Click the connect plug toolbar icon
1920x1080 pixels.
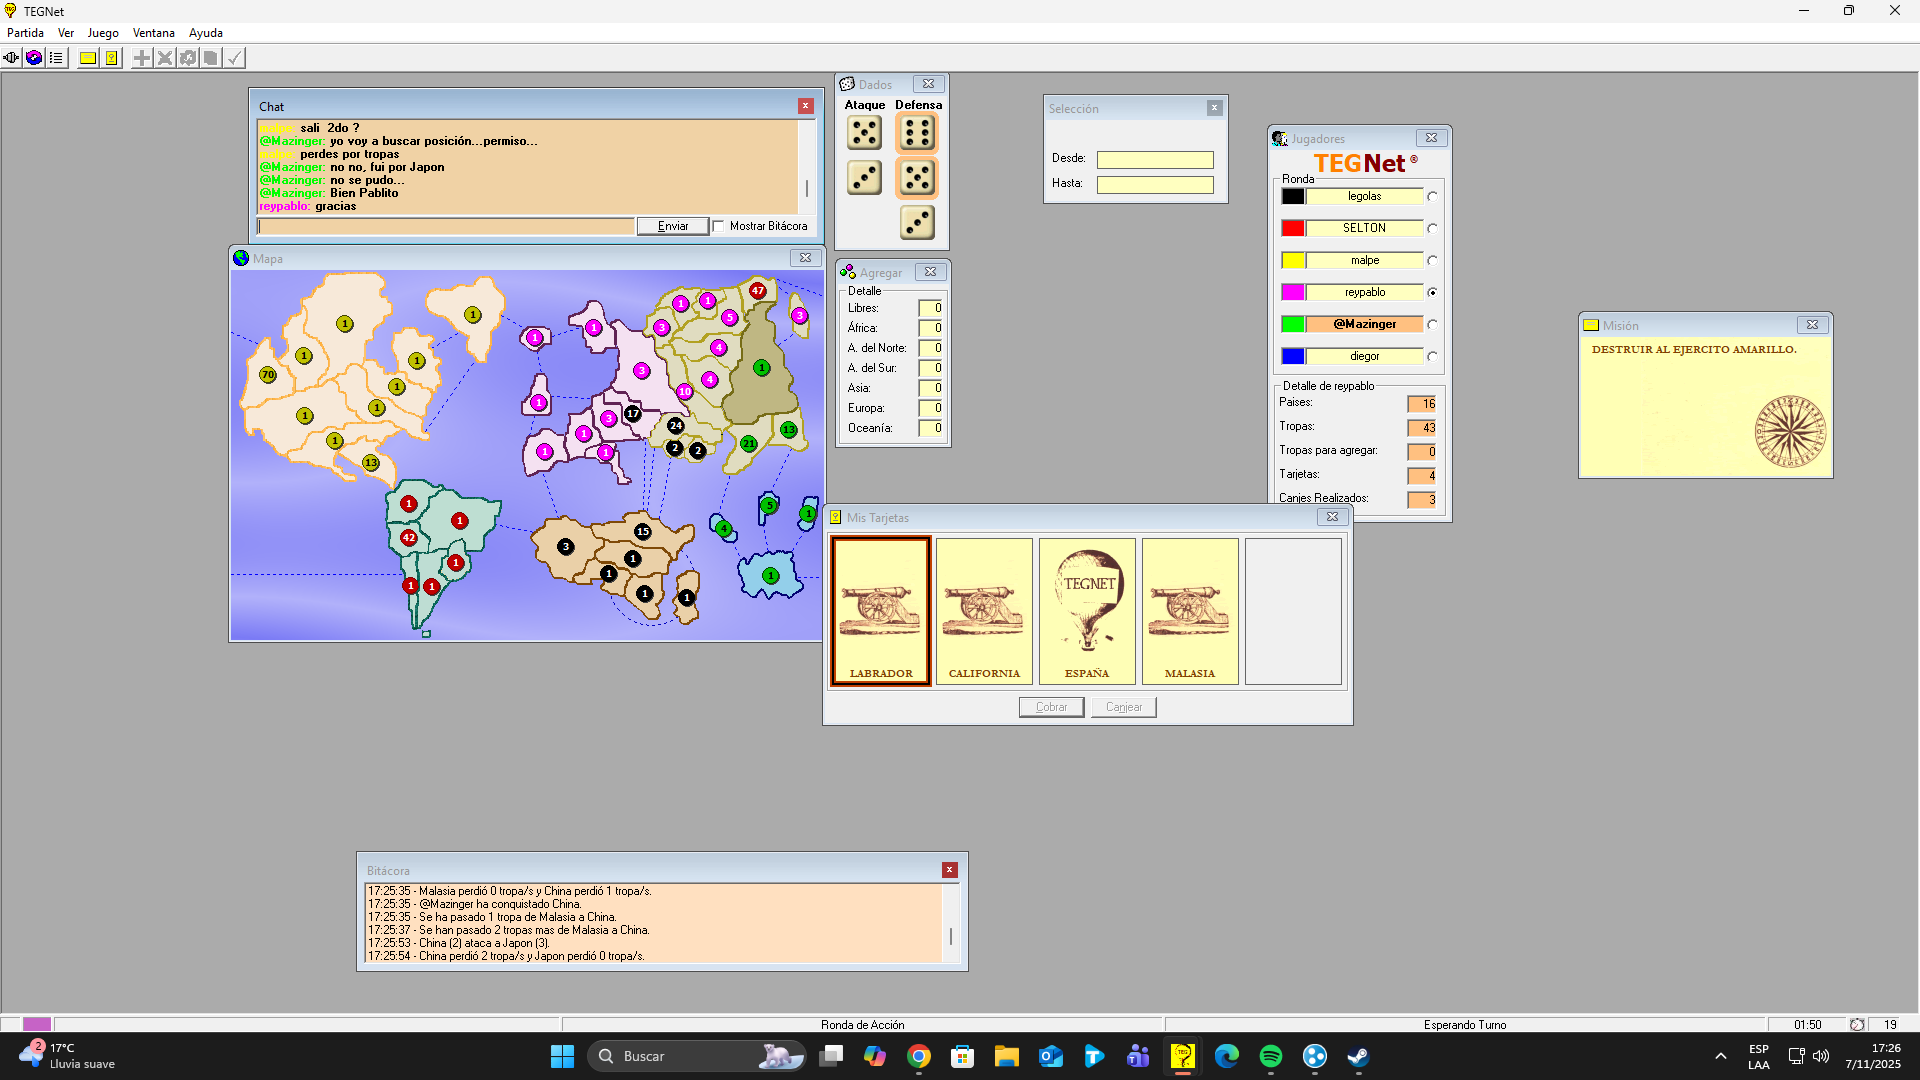pyautogui.click(x=11, y=58)
